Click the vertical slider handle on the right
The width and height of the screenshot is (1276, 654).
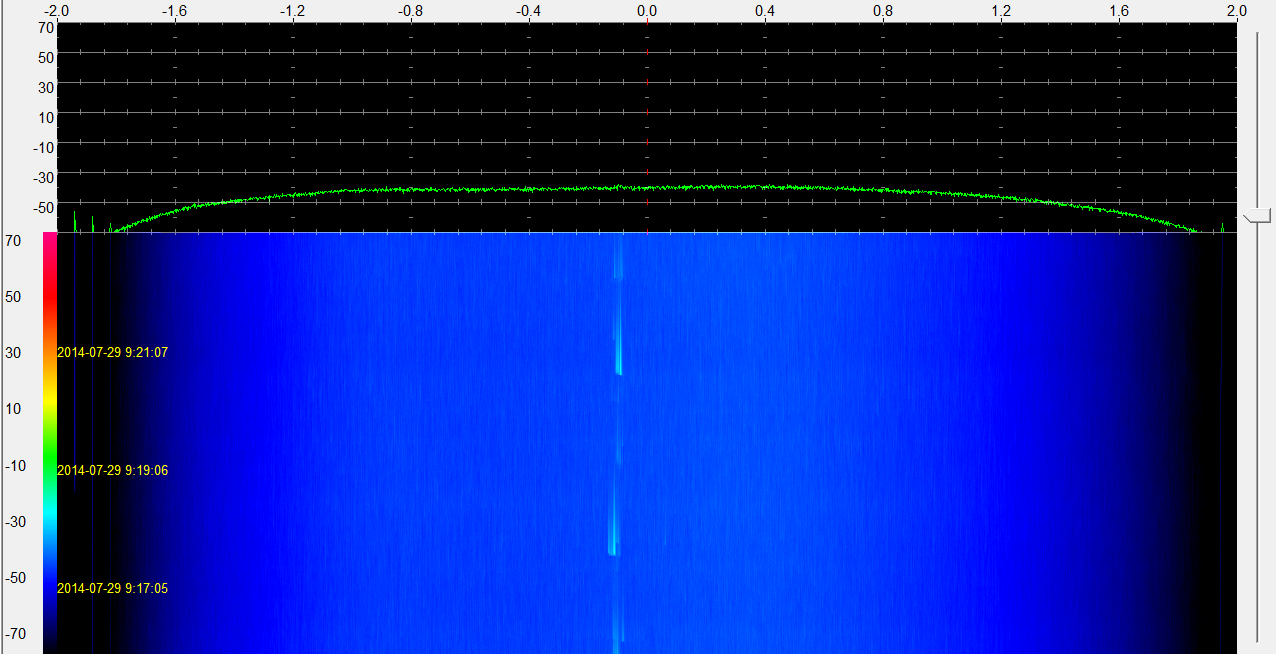click(1257, 215)
